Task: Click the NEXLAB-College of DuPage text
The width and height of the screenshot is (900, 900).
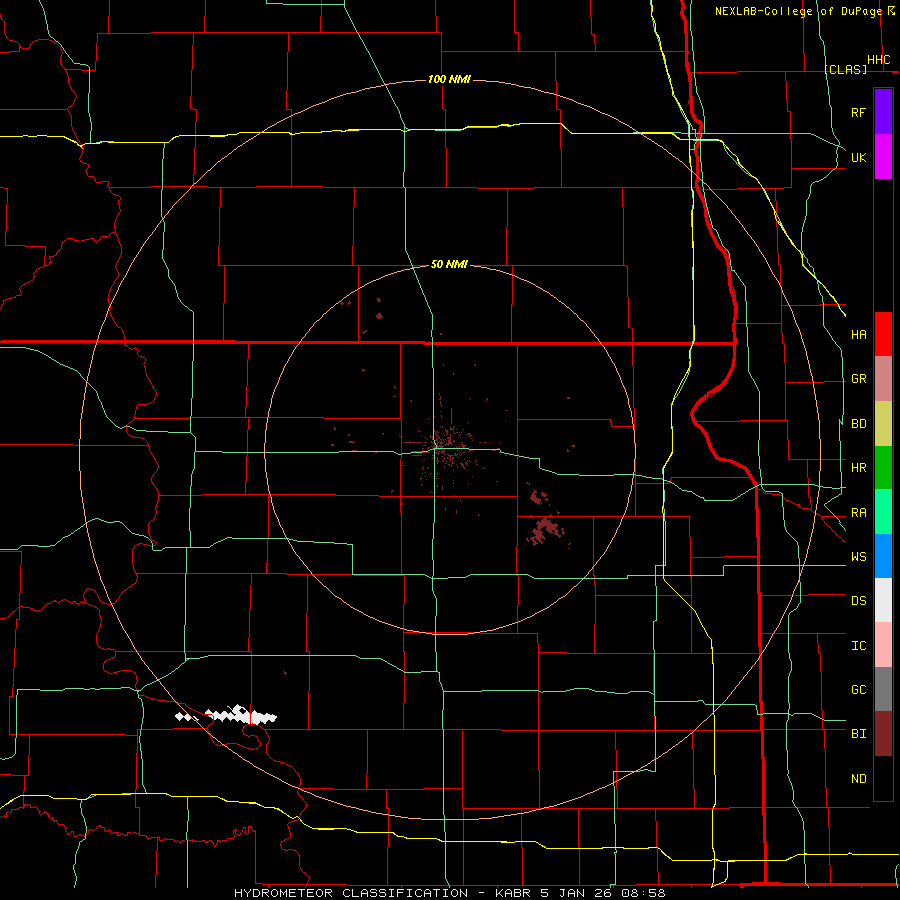Action: pos(800,11)
